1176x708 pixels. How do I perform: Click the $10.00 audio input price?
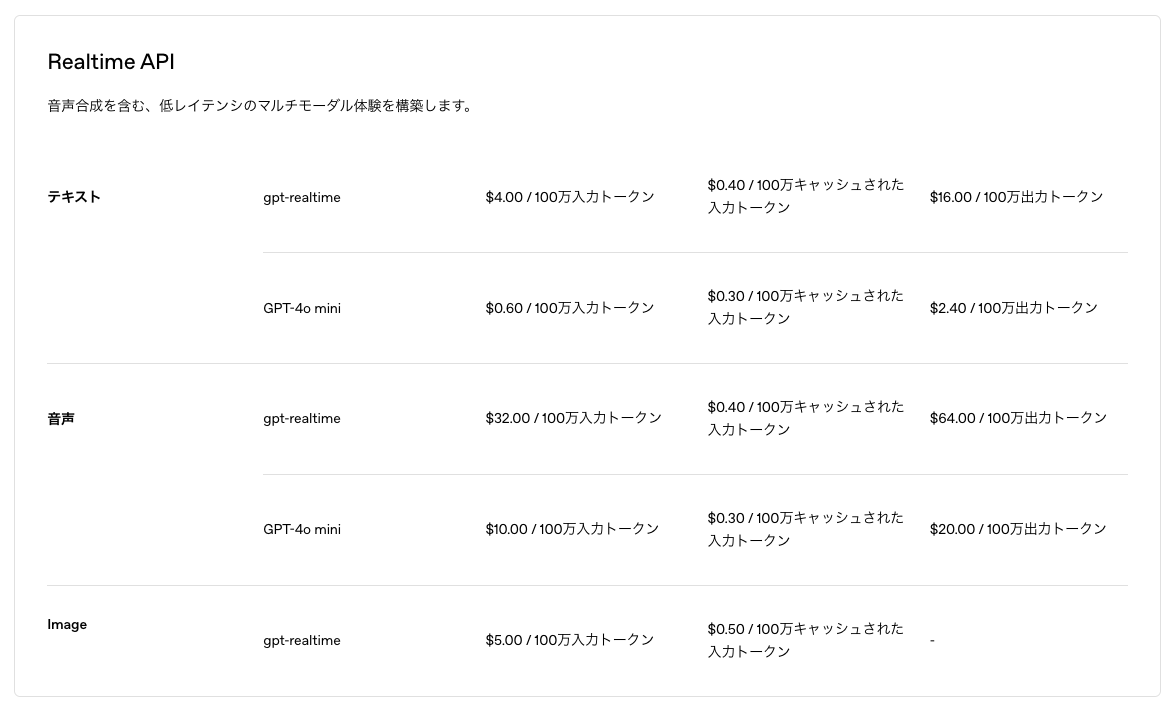pyautogui.click(x=572, y=529)
